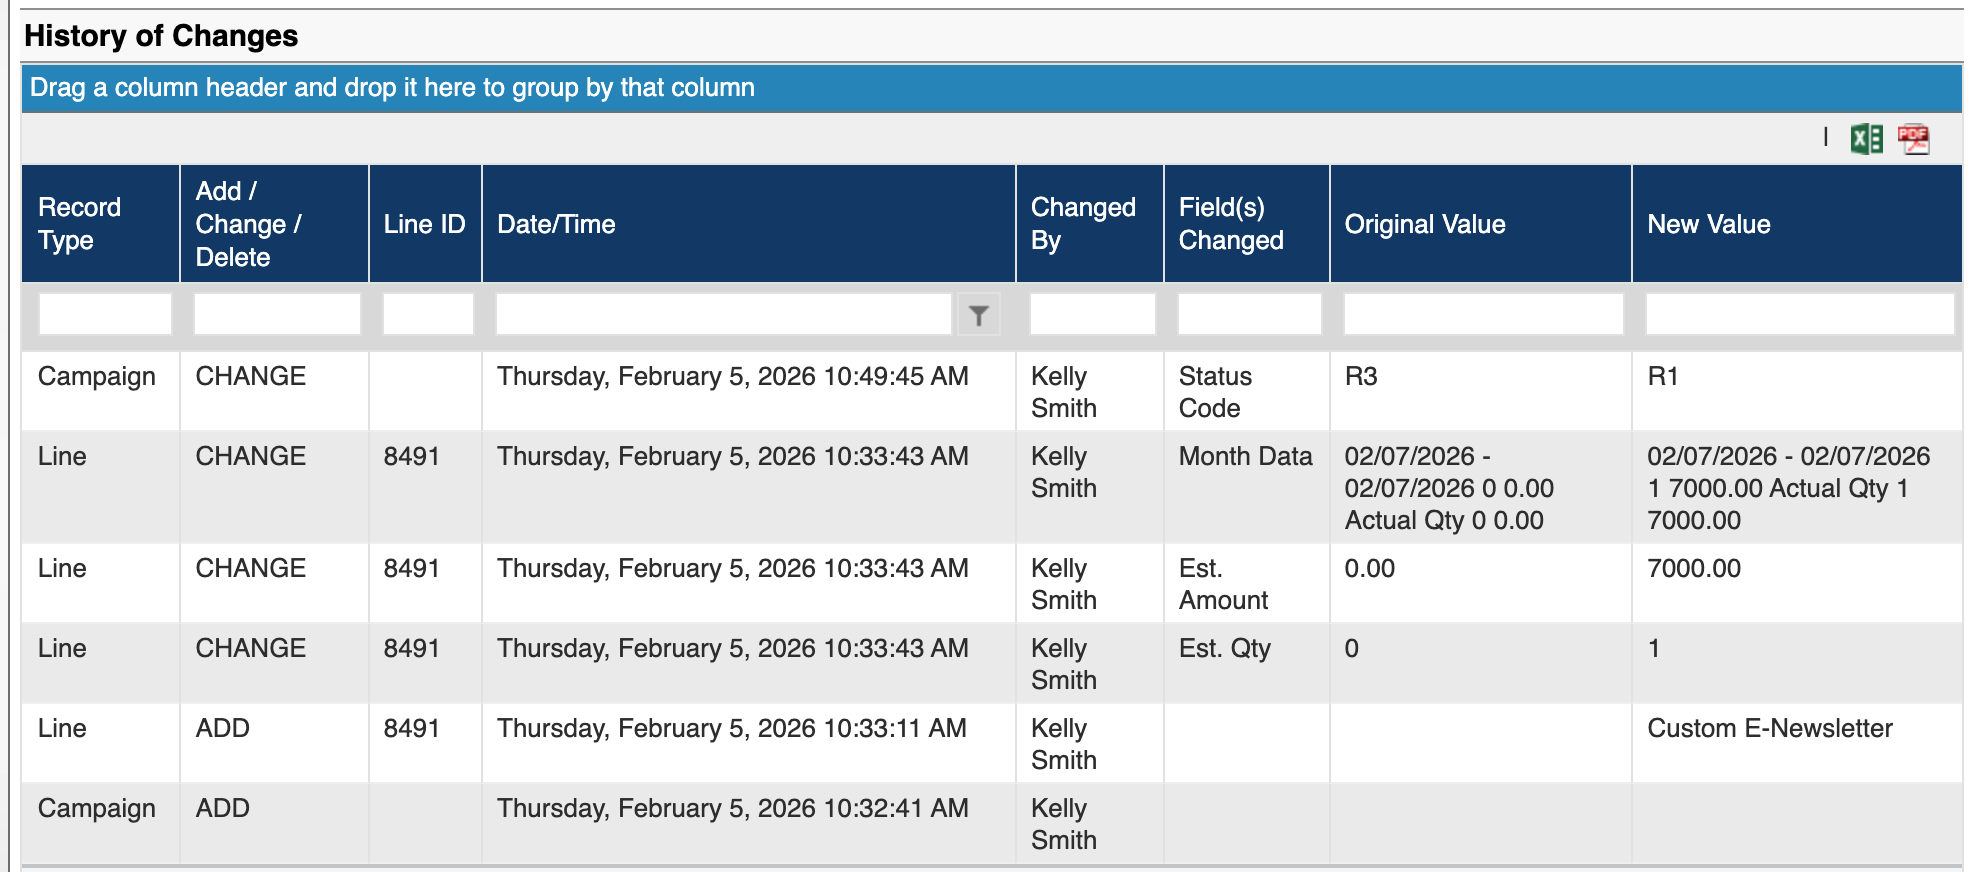Sort by Field(s) Changed header
This screenshot has width=1974, height=872.
coord(1231,224)
